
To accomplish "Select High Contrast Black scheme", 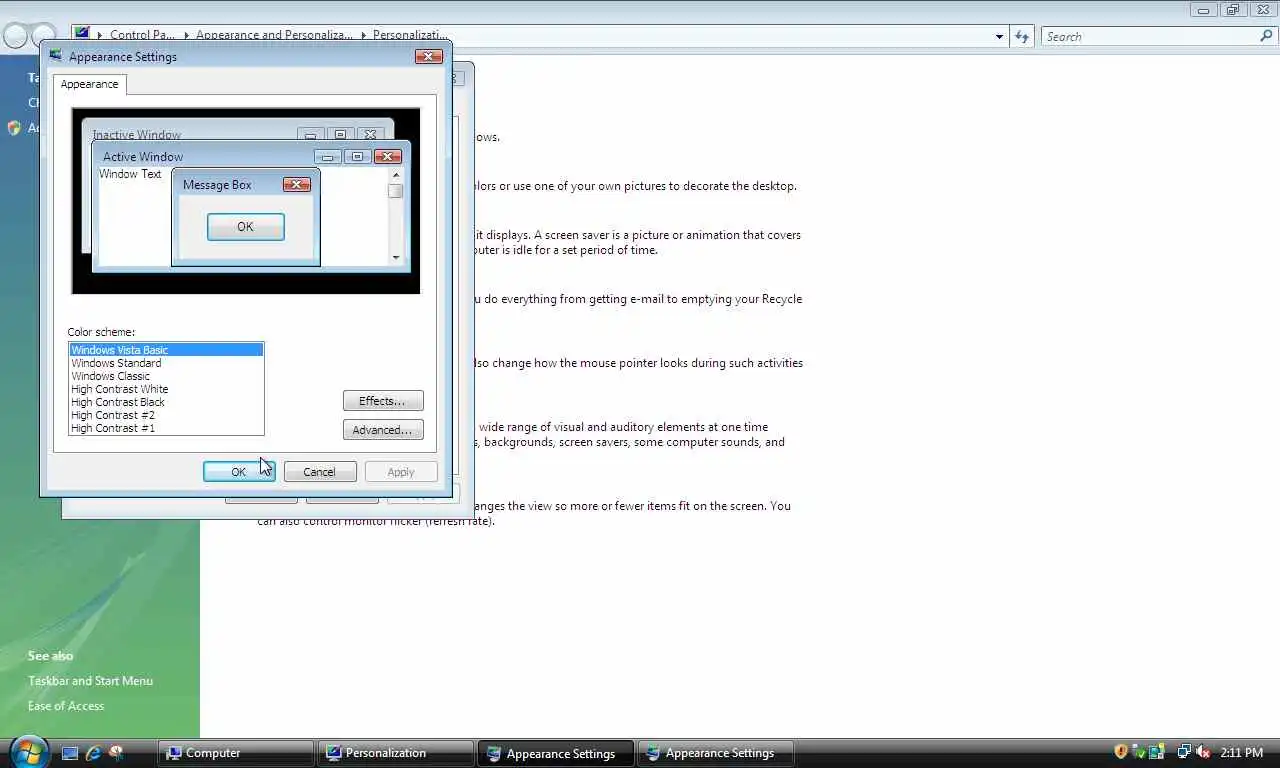I will point(166,402).
